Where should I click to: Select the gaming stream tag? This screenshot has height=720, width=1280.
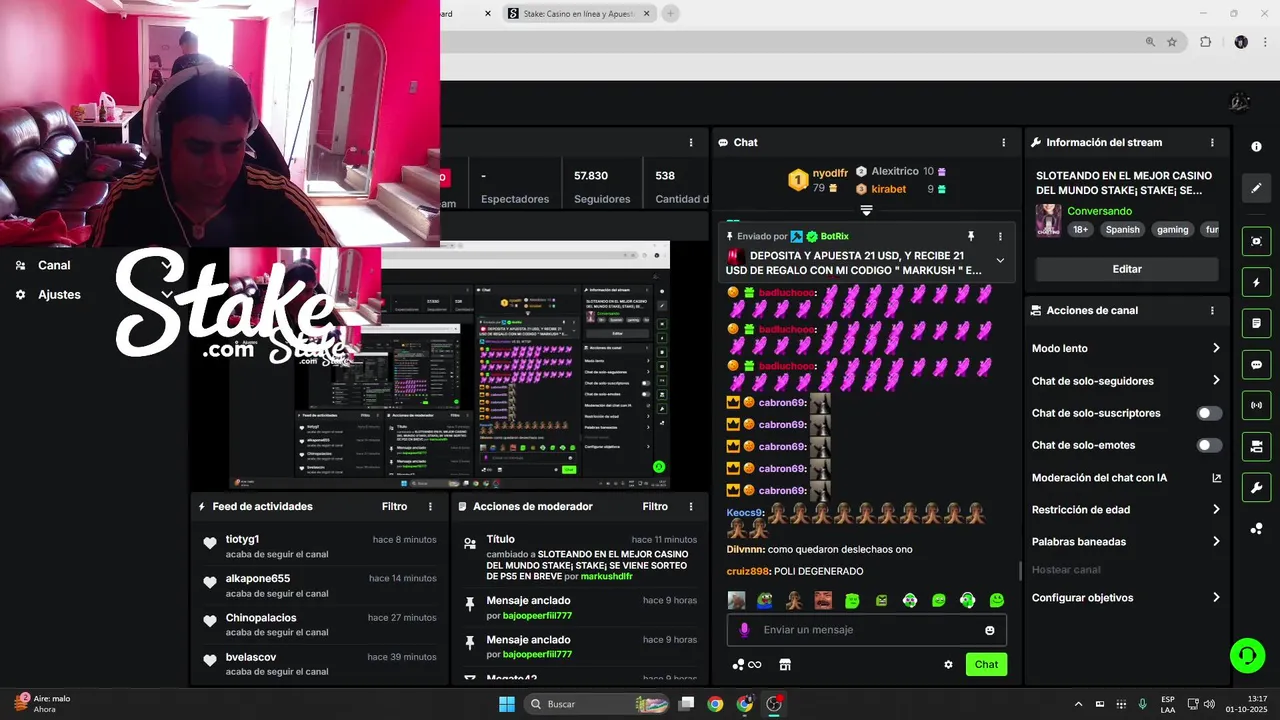(1172, 229)
